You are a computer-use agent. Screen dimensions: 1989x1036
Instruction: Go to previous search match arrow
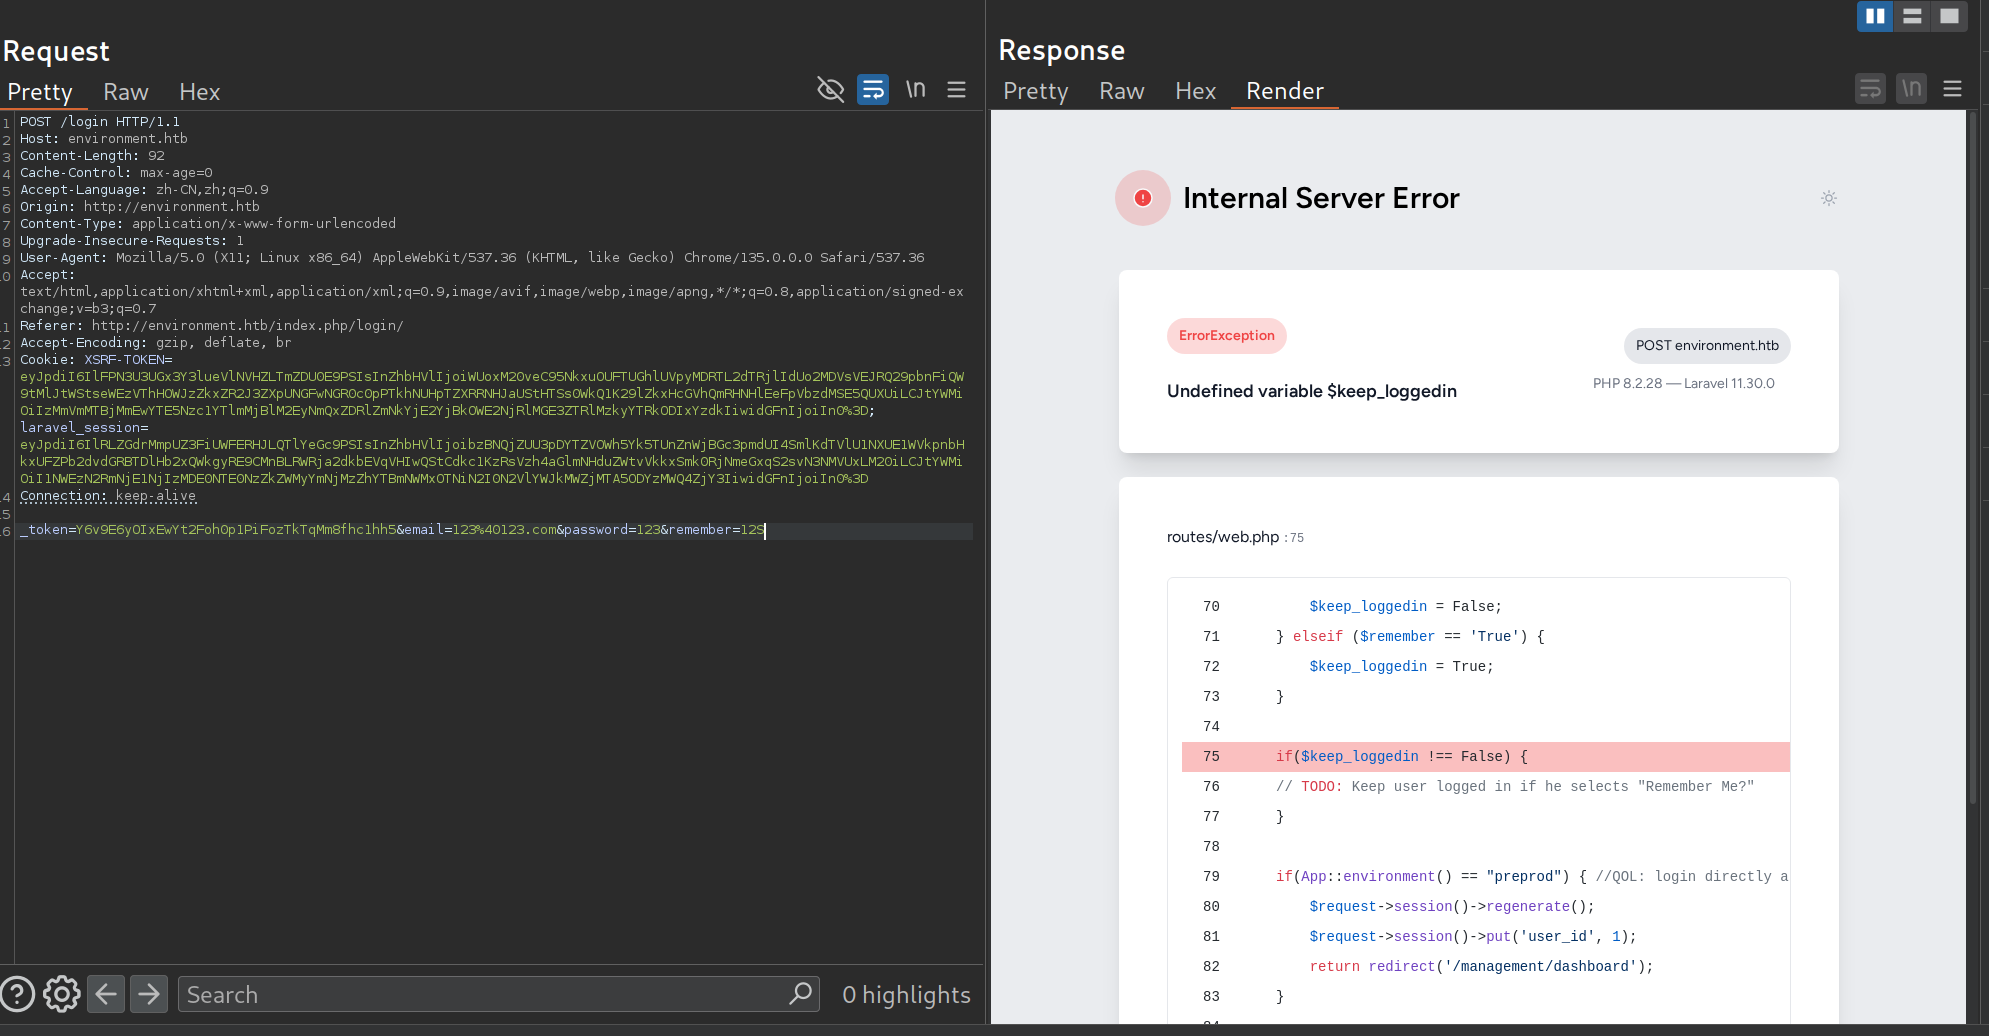106,994
